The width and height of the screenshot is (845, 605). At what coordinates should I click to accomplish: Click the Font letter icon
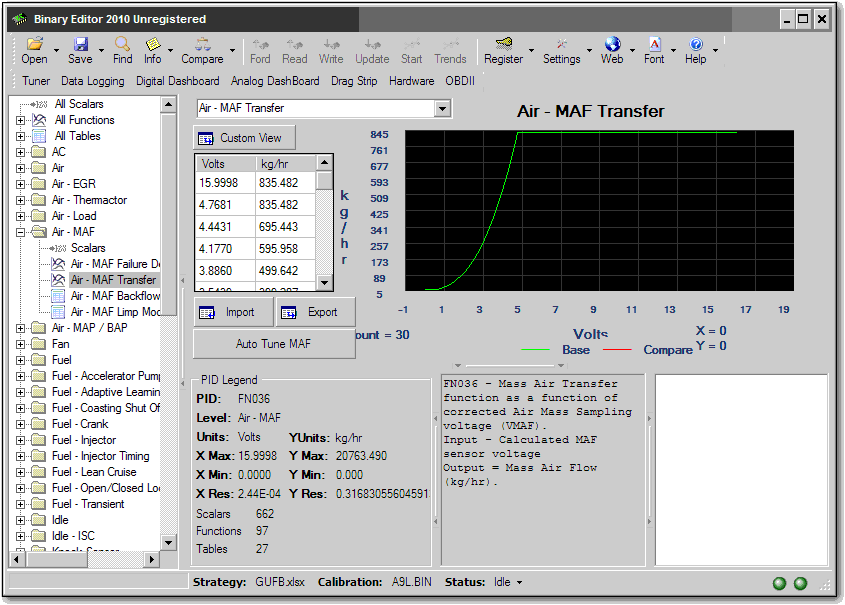(x=654, y=44)
